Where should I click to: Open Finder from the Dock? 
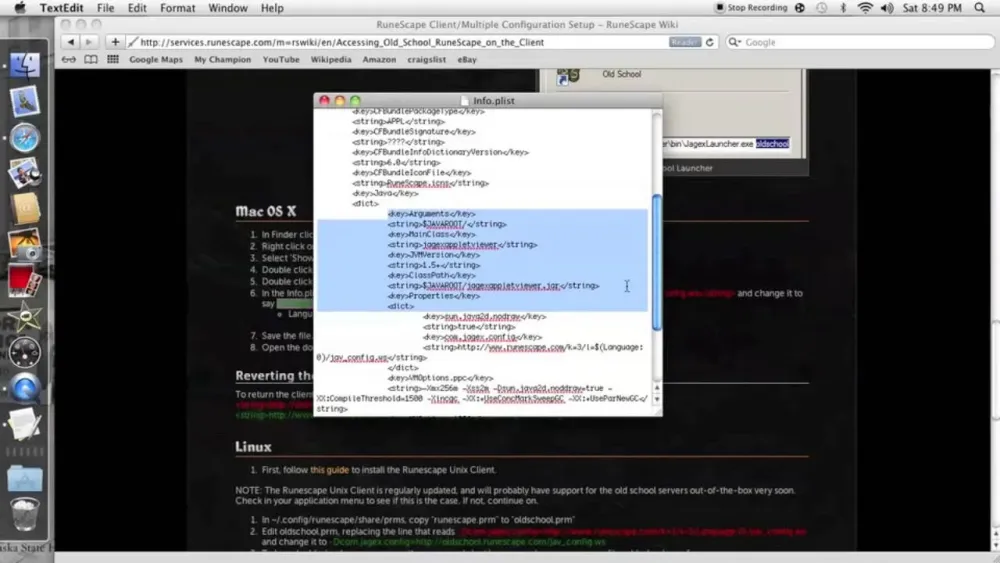click(24, 65)
